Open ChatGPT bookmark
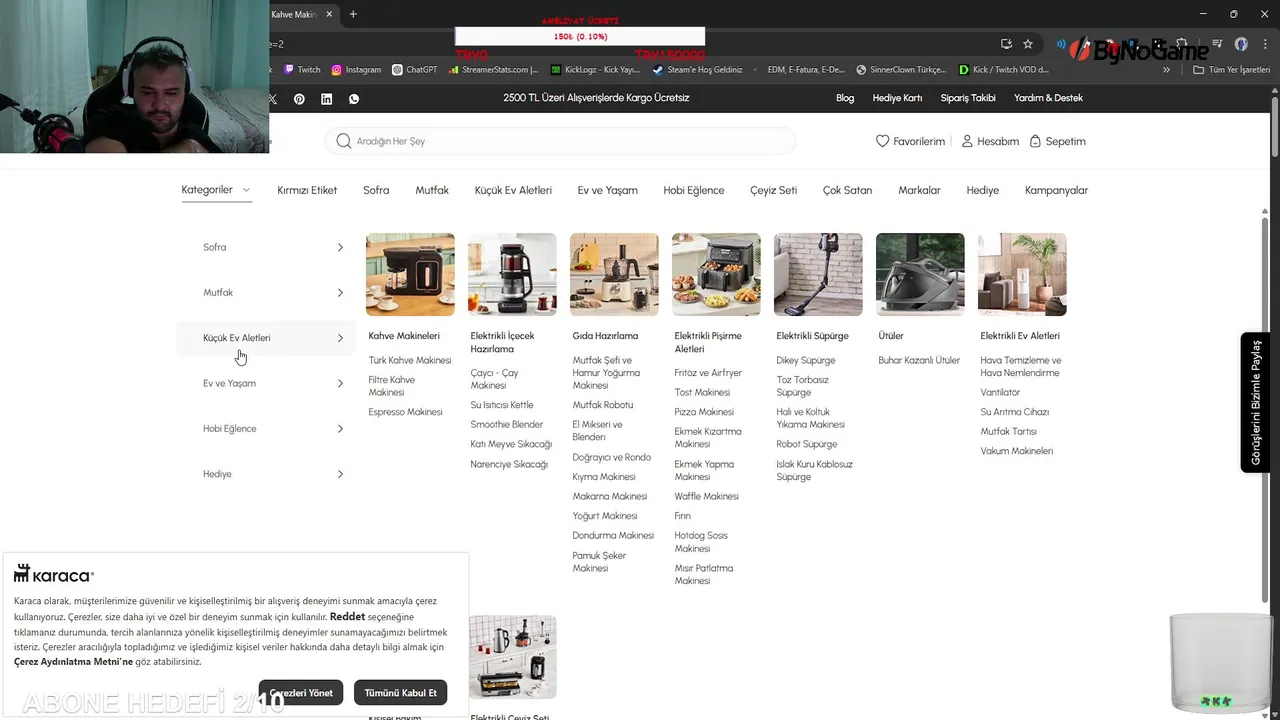 coord(414,70)
